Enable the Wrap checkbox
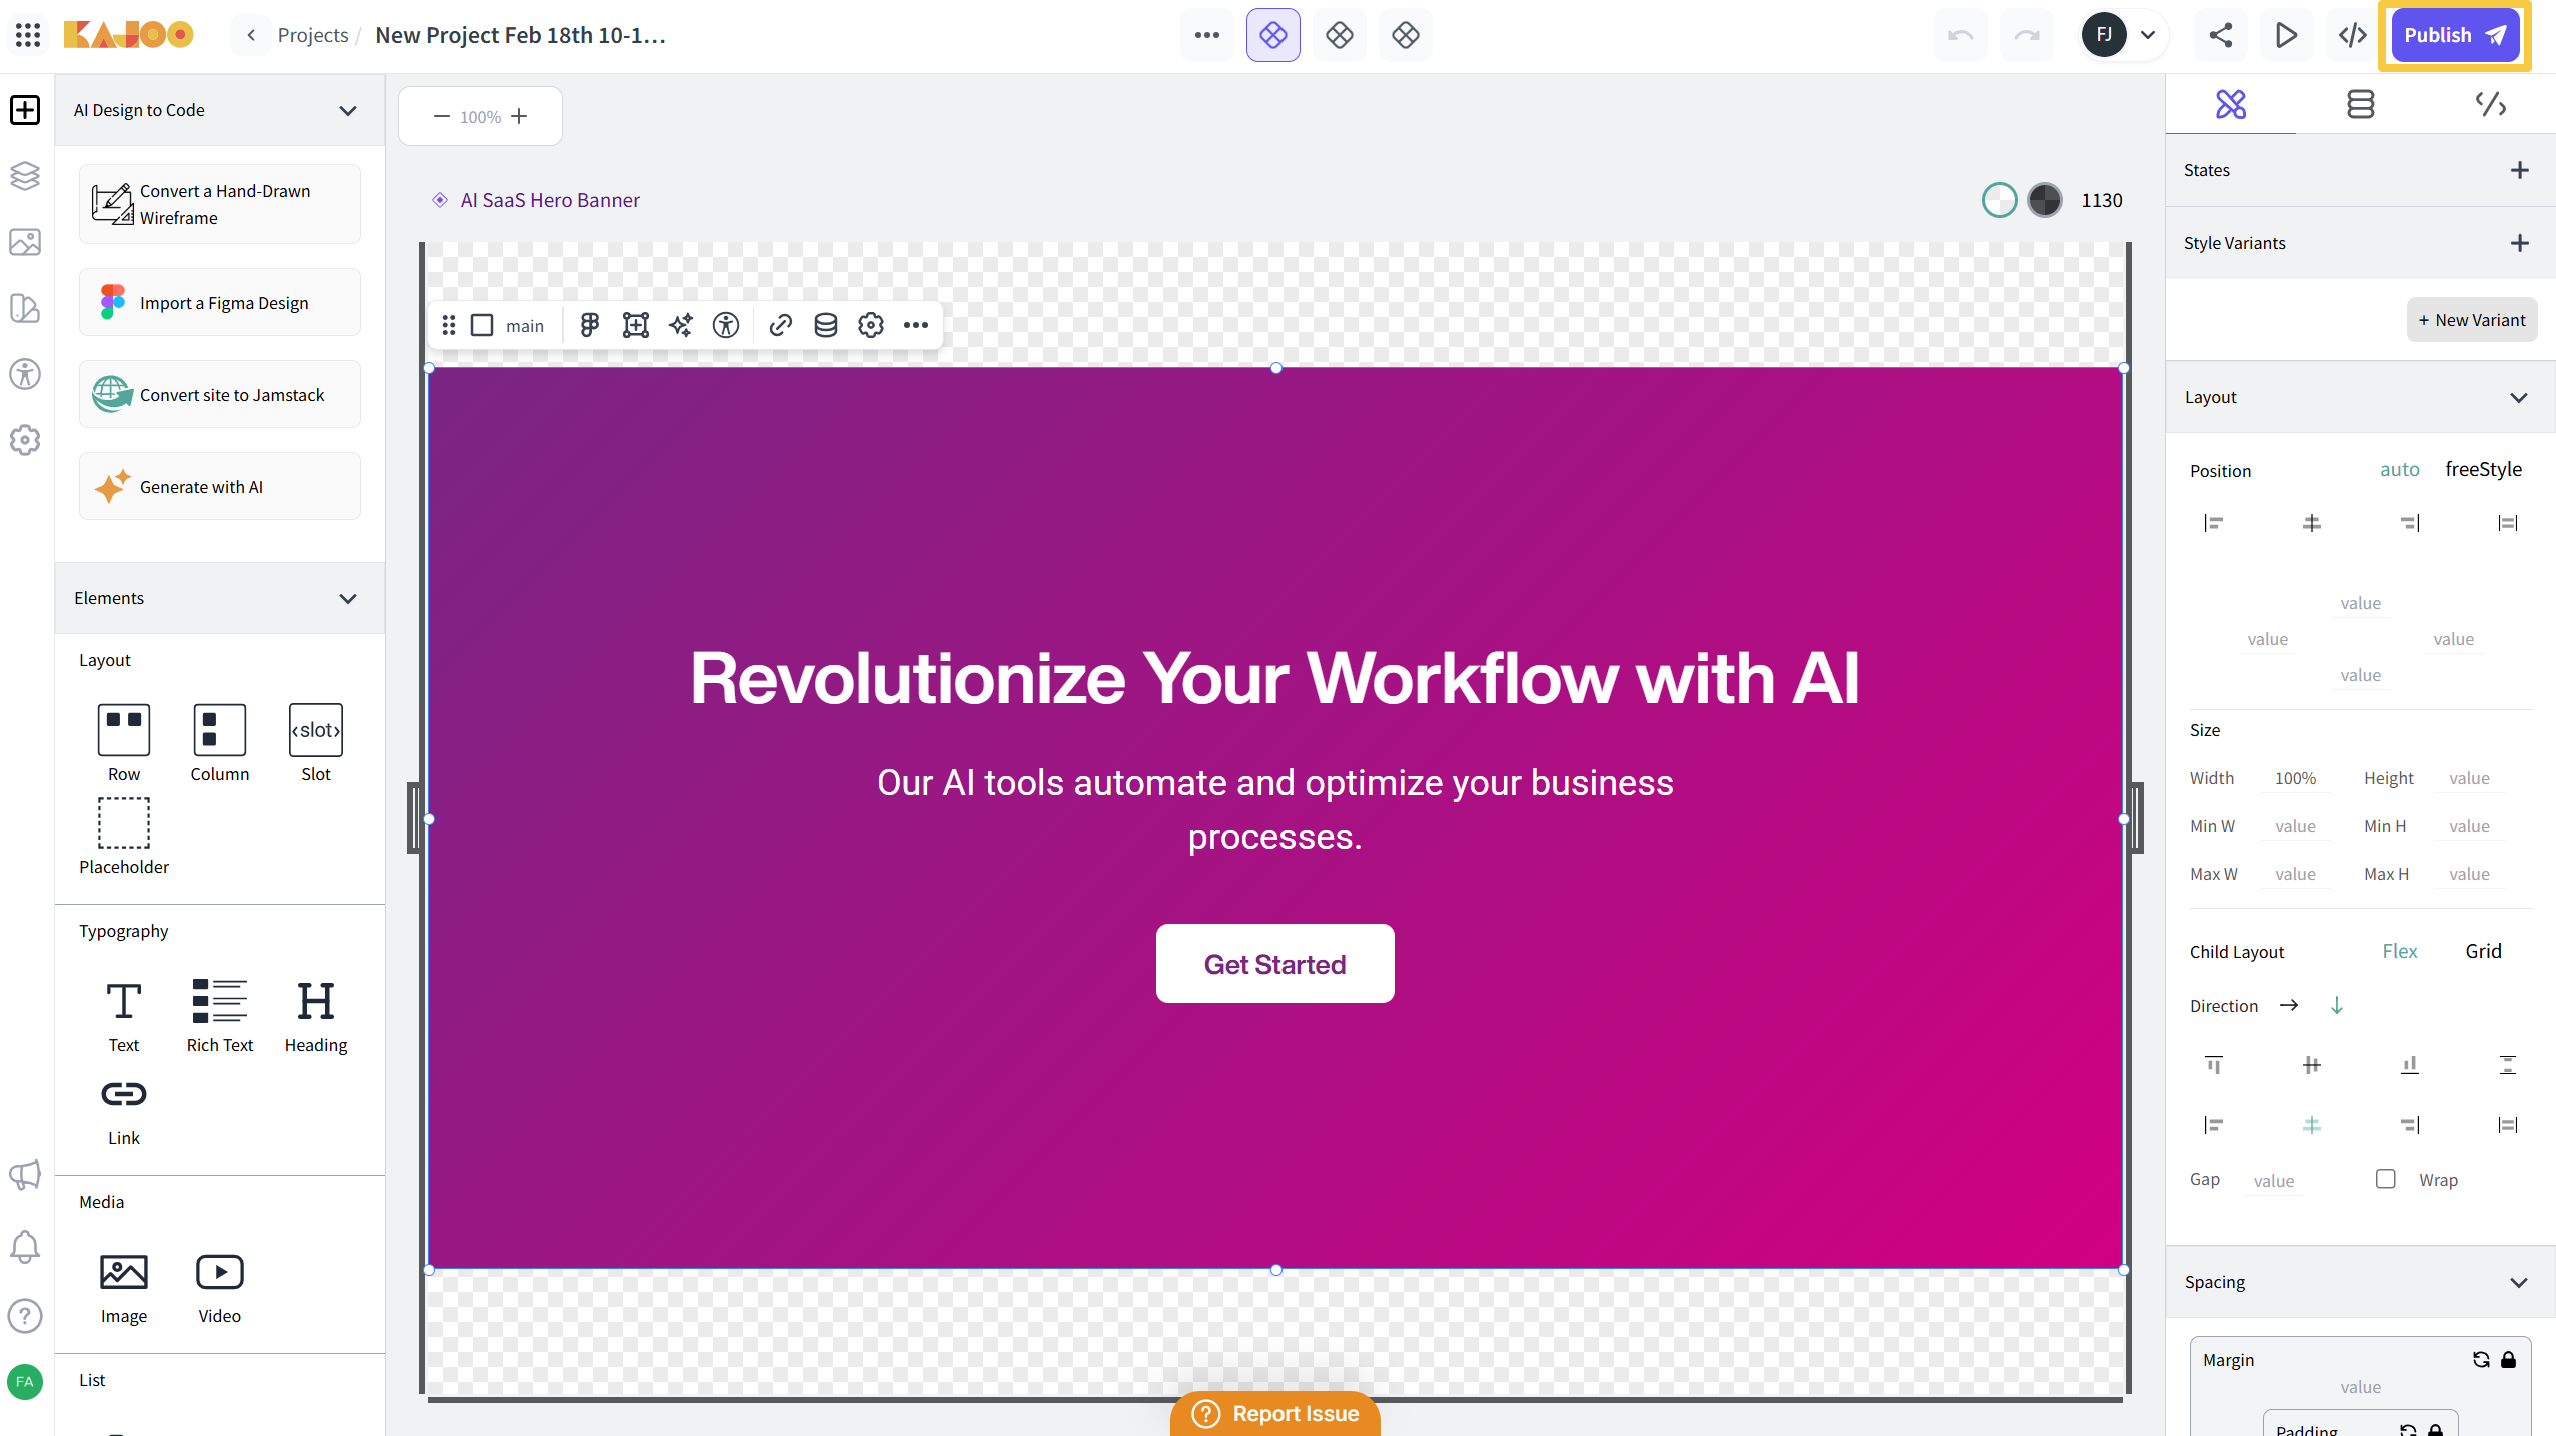This screenshot has width=2556, height=1436. click(2386, 1179)
